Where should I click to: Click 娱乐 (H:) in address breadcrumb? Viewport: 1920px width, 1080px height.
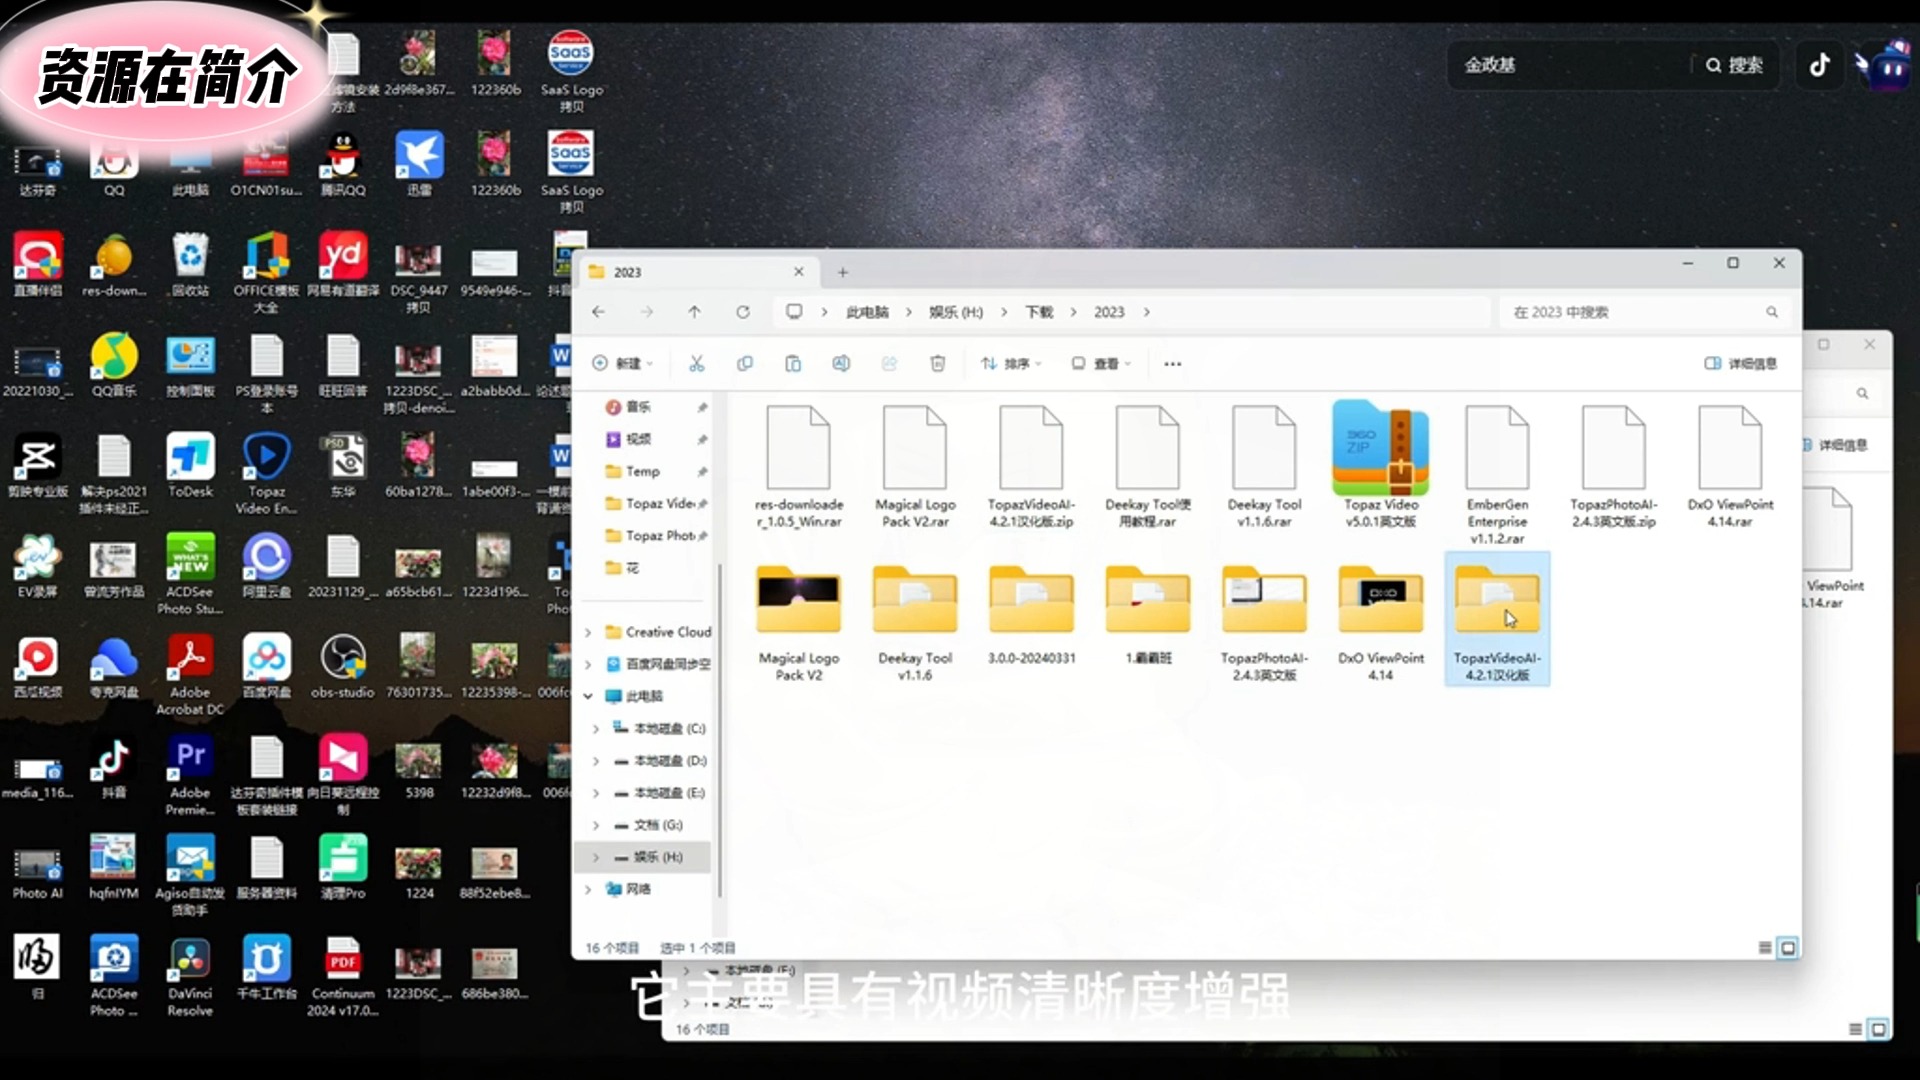point(956,312)
